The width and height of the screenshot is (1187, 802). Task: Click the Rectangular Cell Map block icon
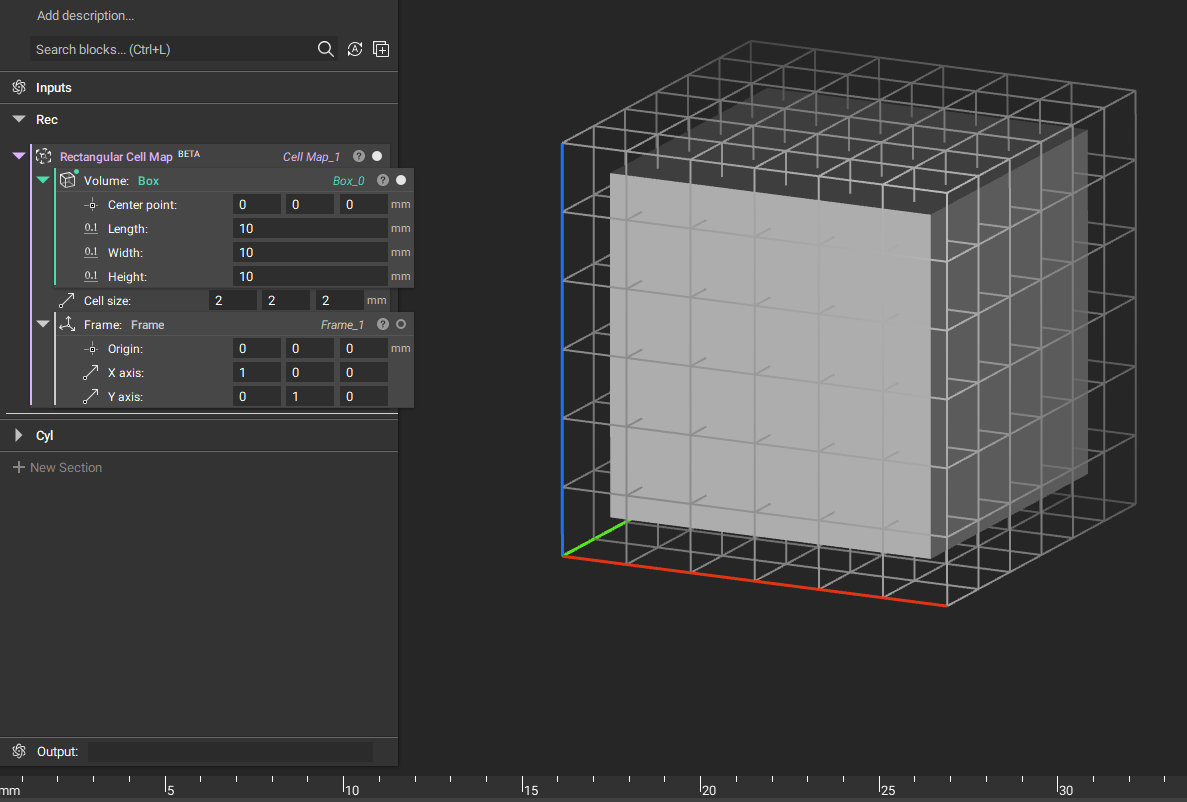pyautogui.click(x=44, y=156)
